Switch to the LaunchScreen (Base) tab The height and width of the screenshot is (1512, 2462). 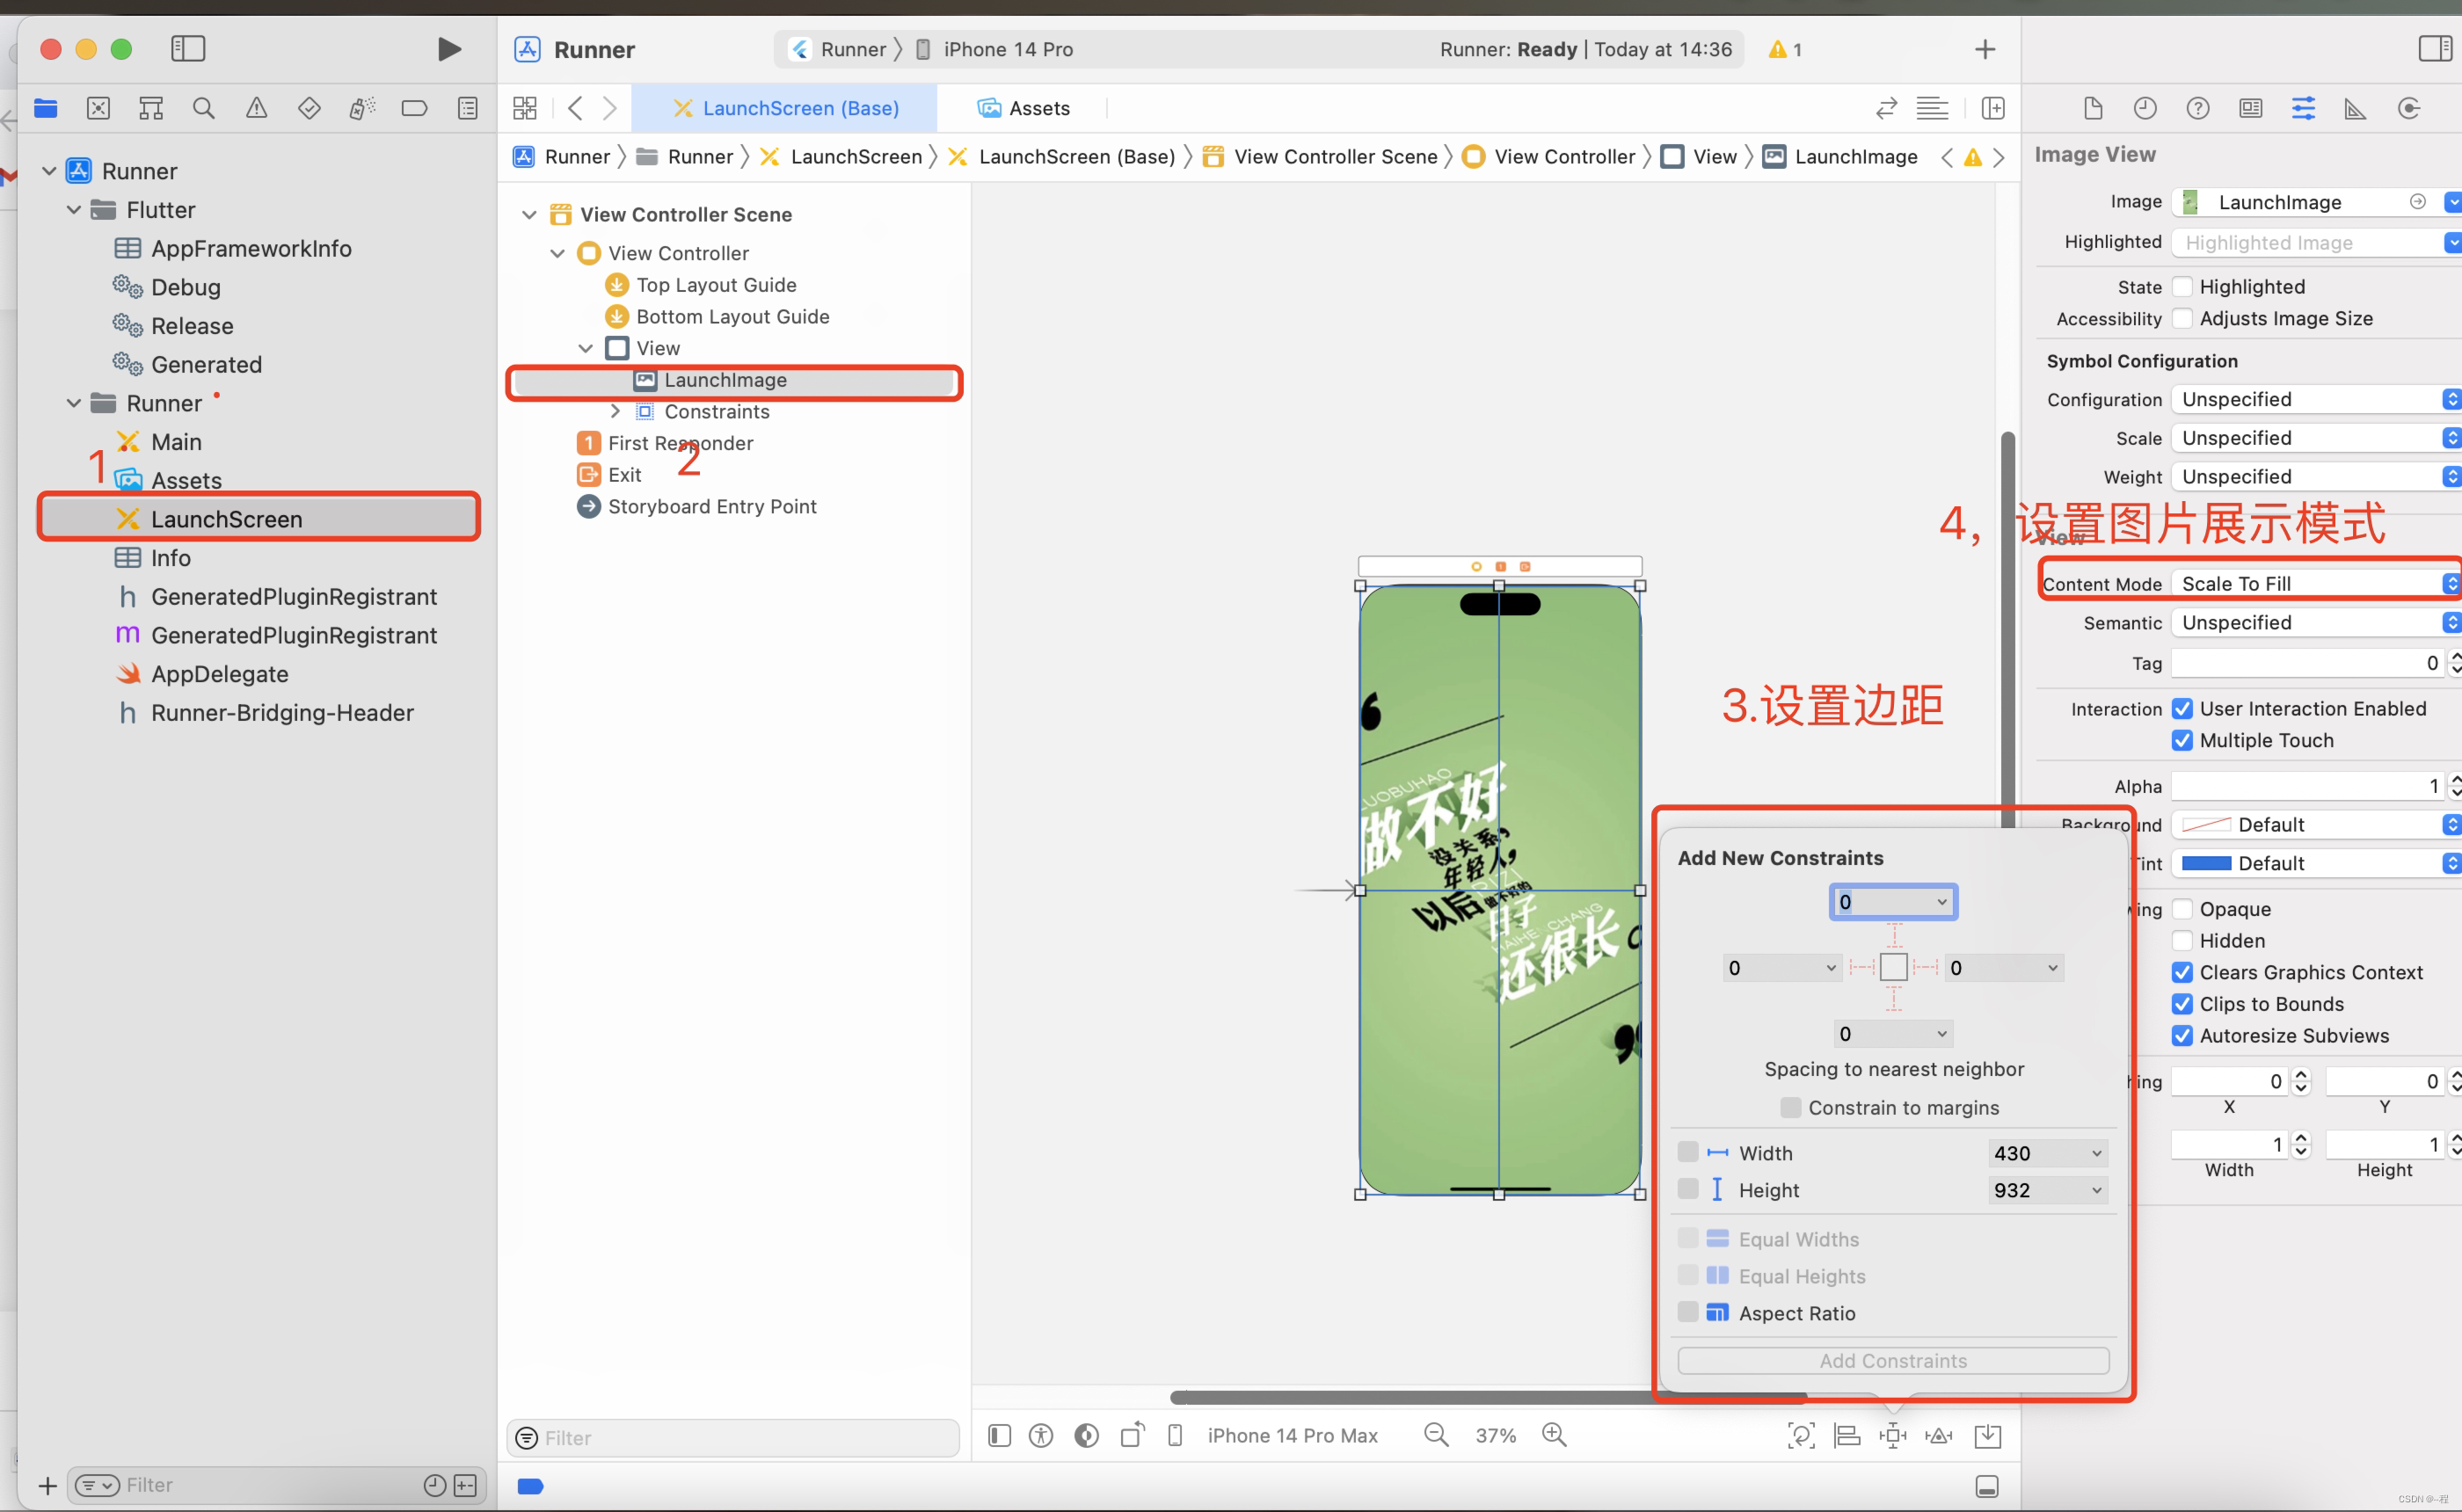(786, 108)
